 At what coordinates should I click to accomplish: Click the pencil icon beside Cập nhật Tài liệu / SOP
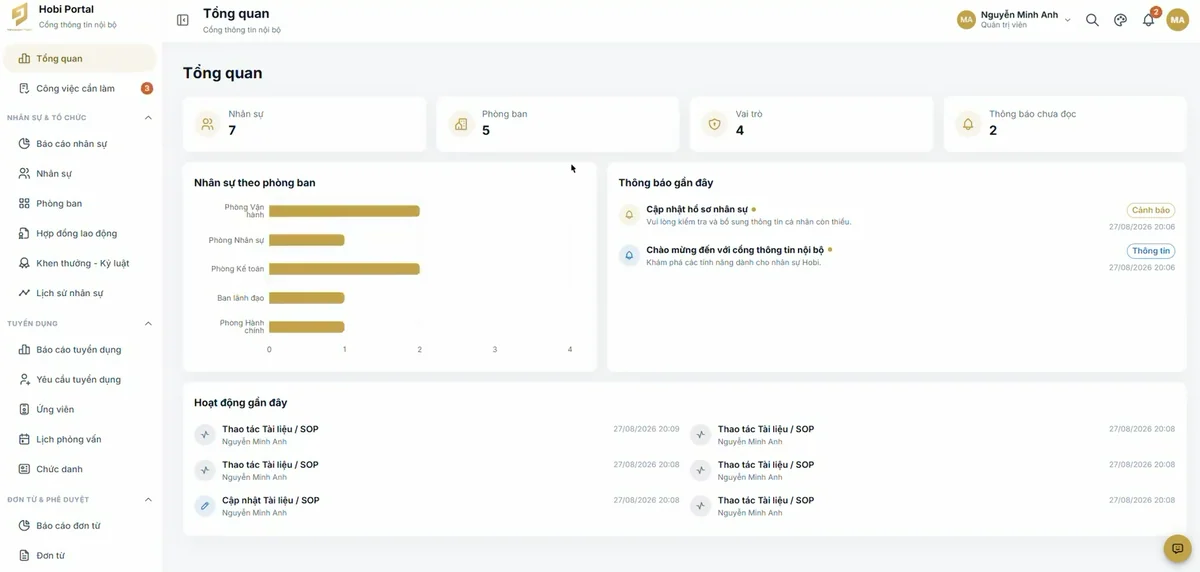tap(205, 506)
